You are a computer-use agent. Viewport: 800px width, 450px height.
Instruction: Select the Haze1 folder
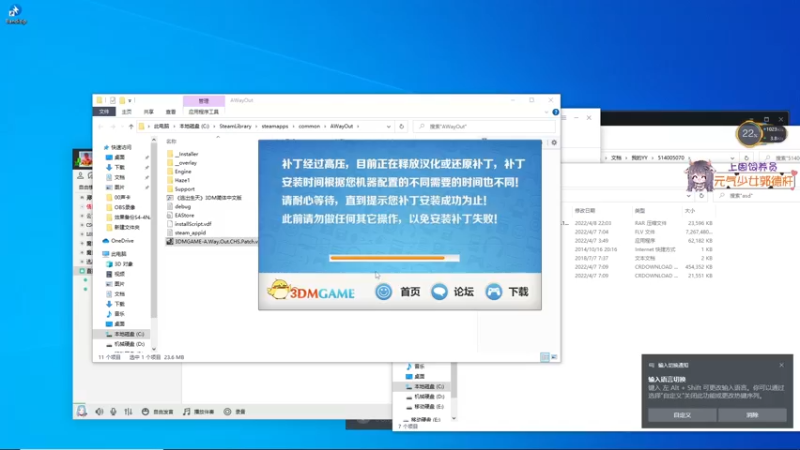[x=179, y=180]
